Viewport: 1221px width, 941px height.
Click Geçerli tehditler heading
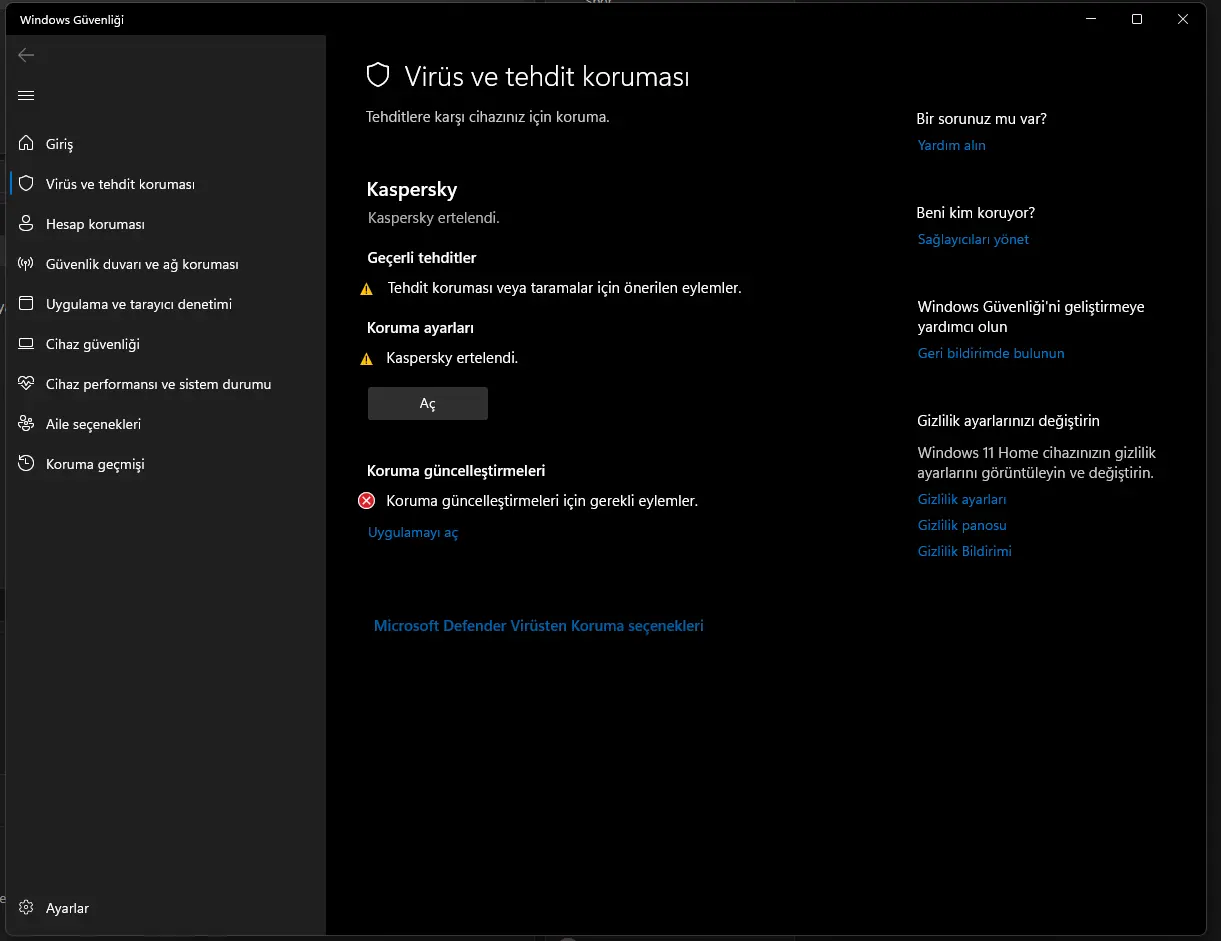coord(422,258)
